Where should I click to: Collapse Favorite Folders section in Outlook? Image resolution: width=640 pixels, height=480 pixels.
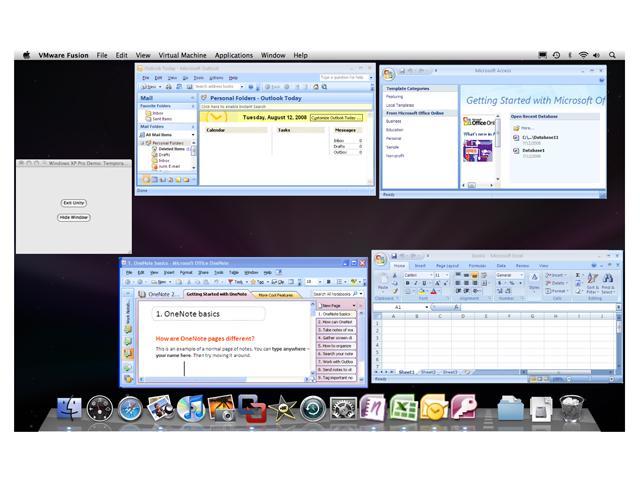coord(193,106)
